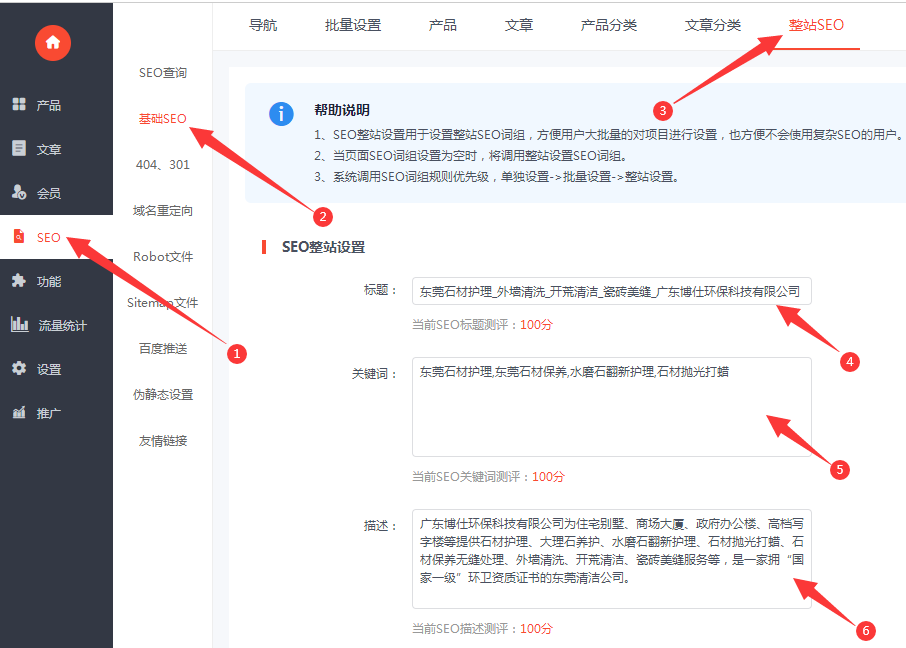Click inside the 关键词 text area
The width and height of the screenshot is (906, 648).
pos(611,407)
